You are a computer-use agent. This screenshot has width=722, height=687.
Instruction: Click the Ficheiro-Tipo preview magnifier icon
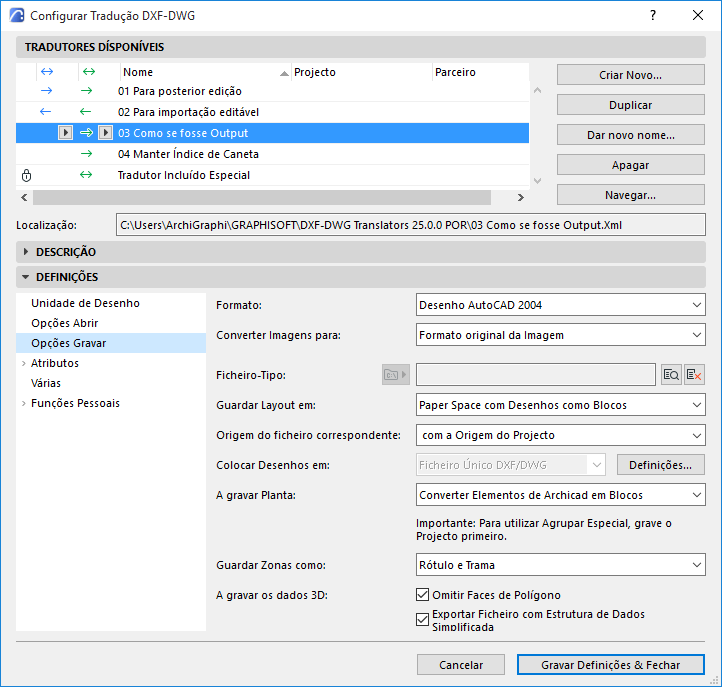[671, 375]
